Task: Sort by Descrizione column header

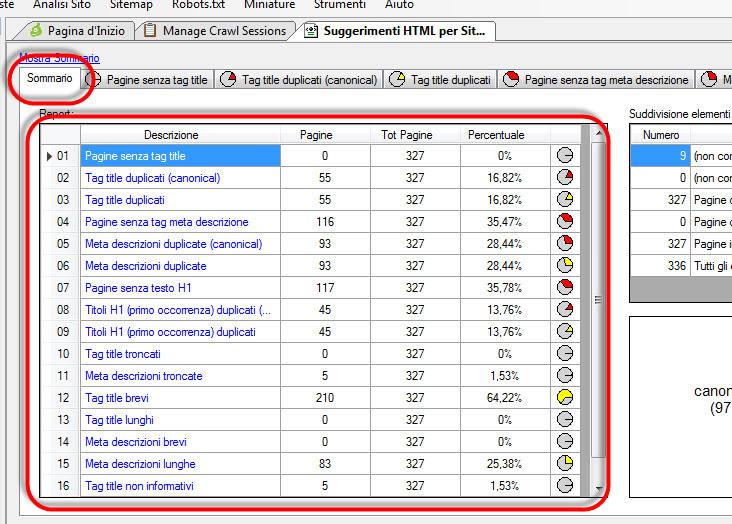Action: point(180,135)
